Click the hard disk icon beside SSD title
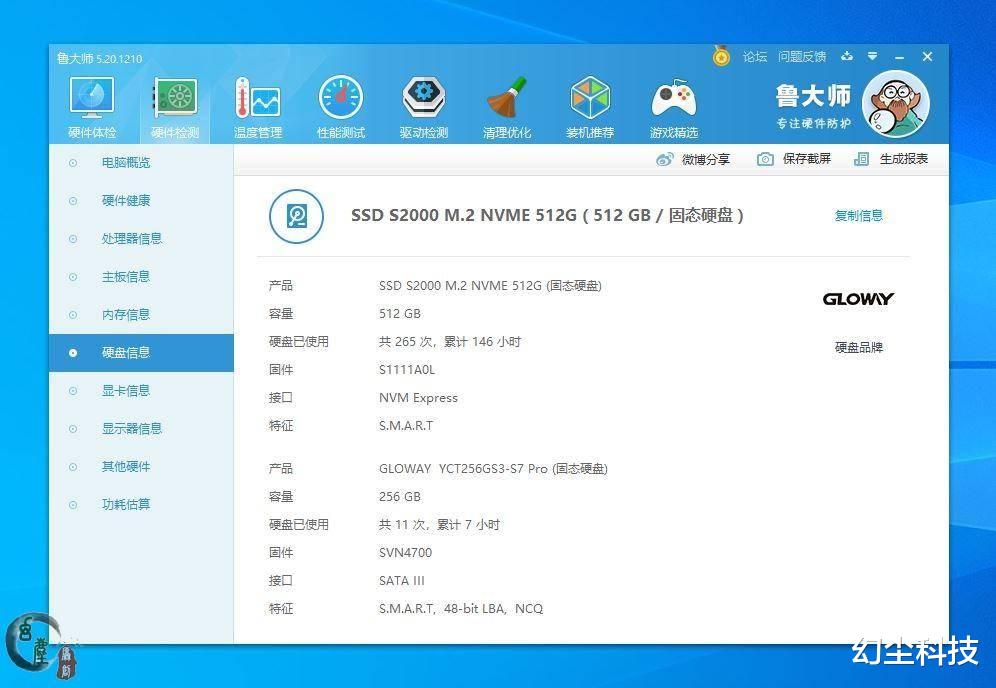996x688 pixels. (296, 216)
